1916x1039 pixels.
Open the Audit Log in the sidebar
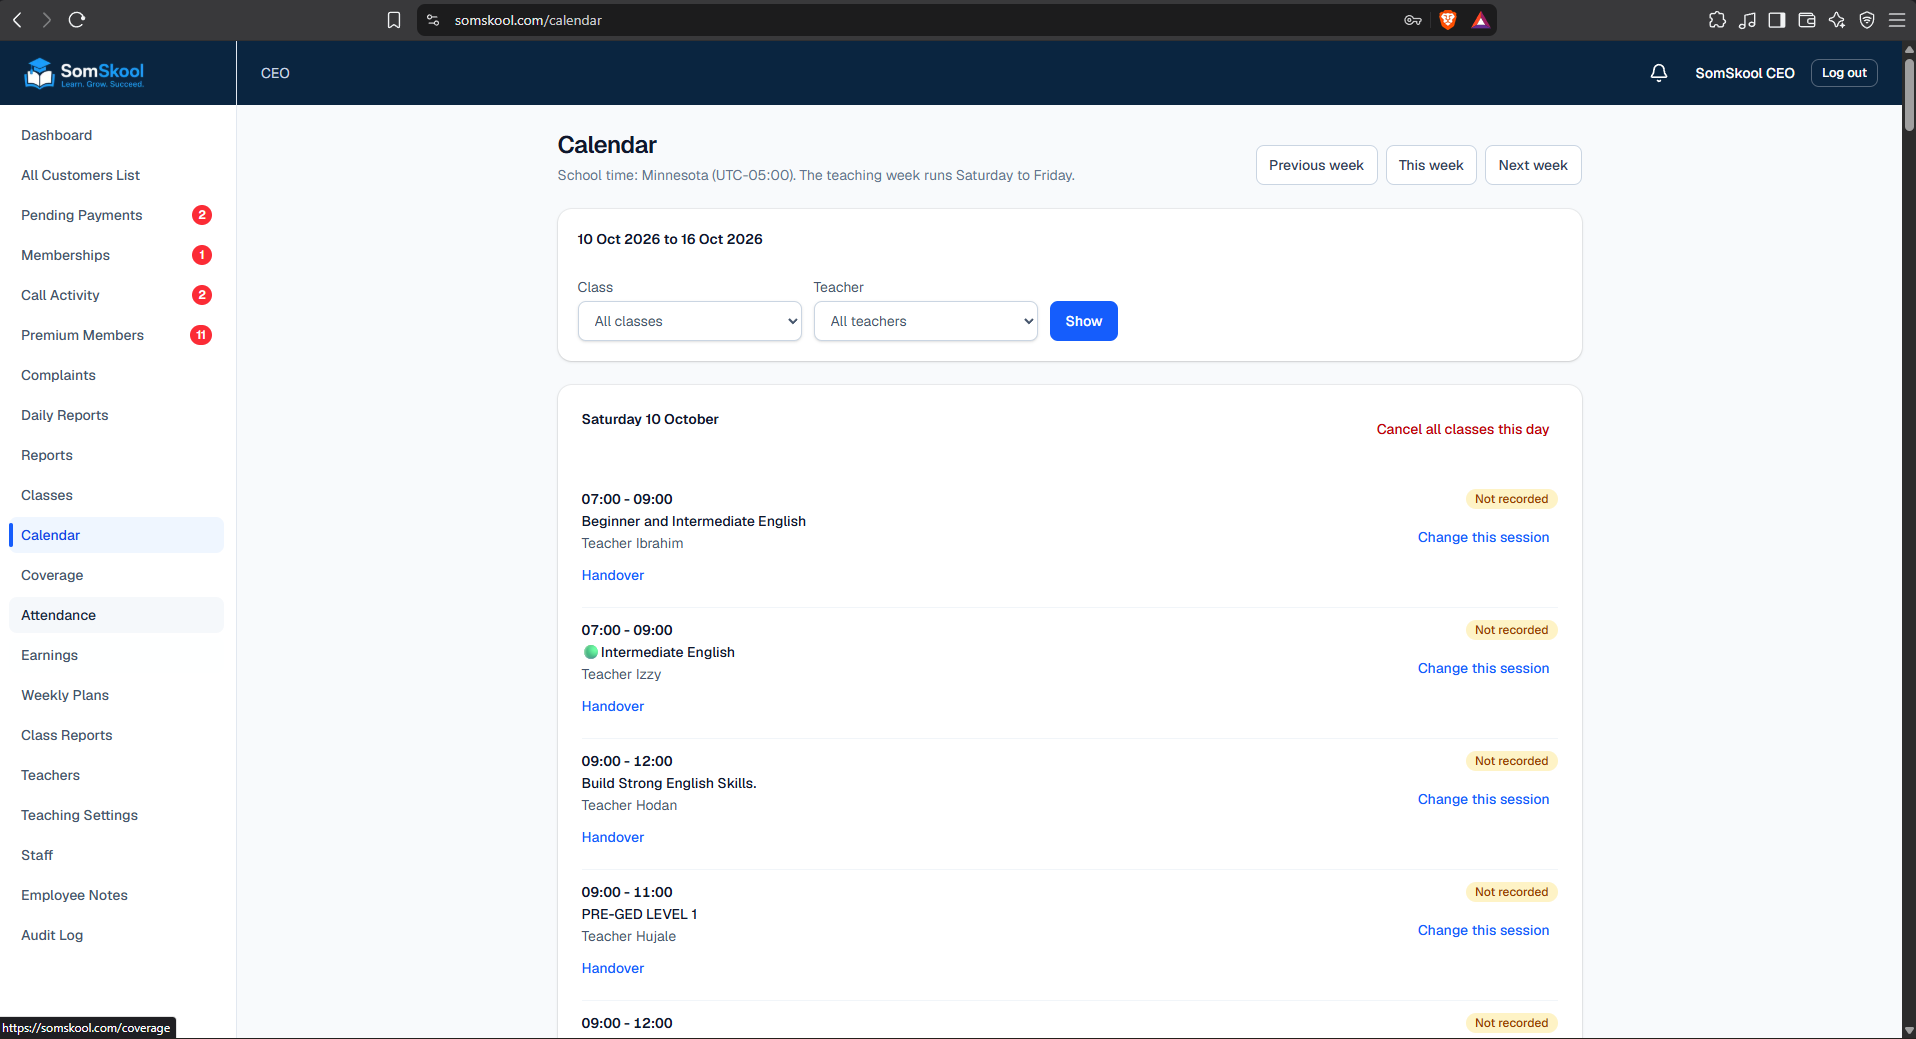coord(116,935)
